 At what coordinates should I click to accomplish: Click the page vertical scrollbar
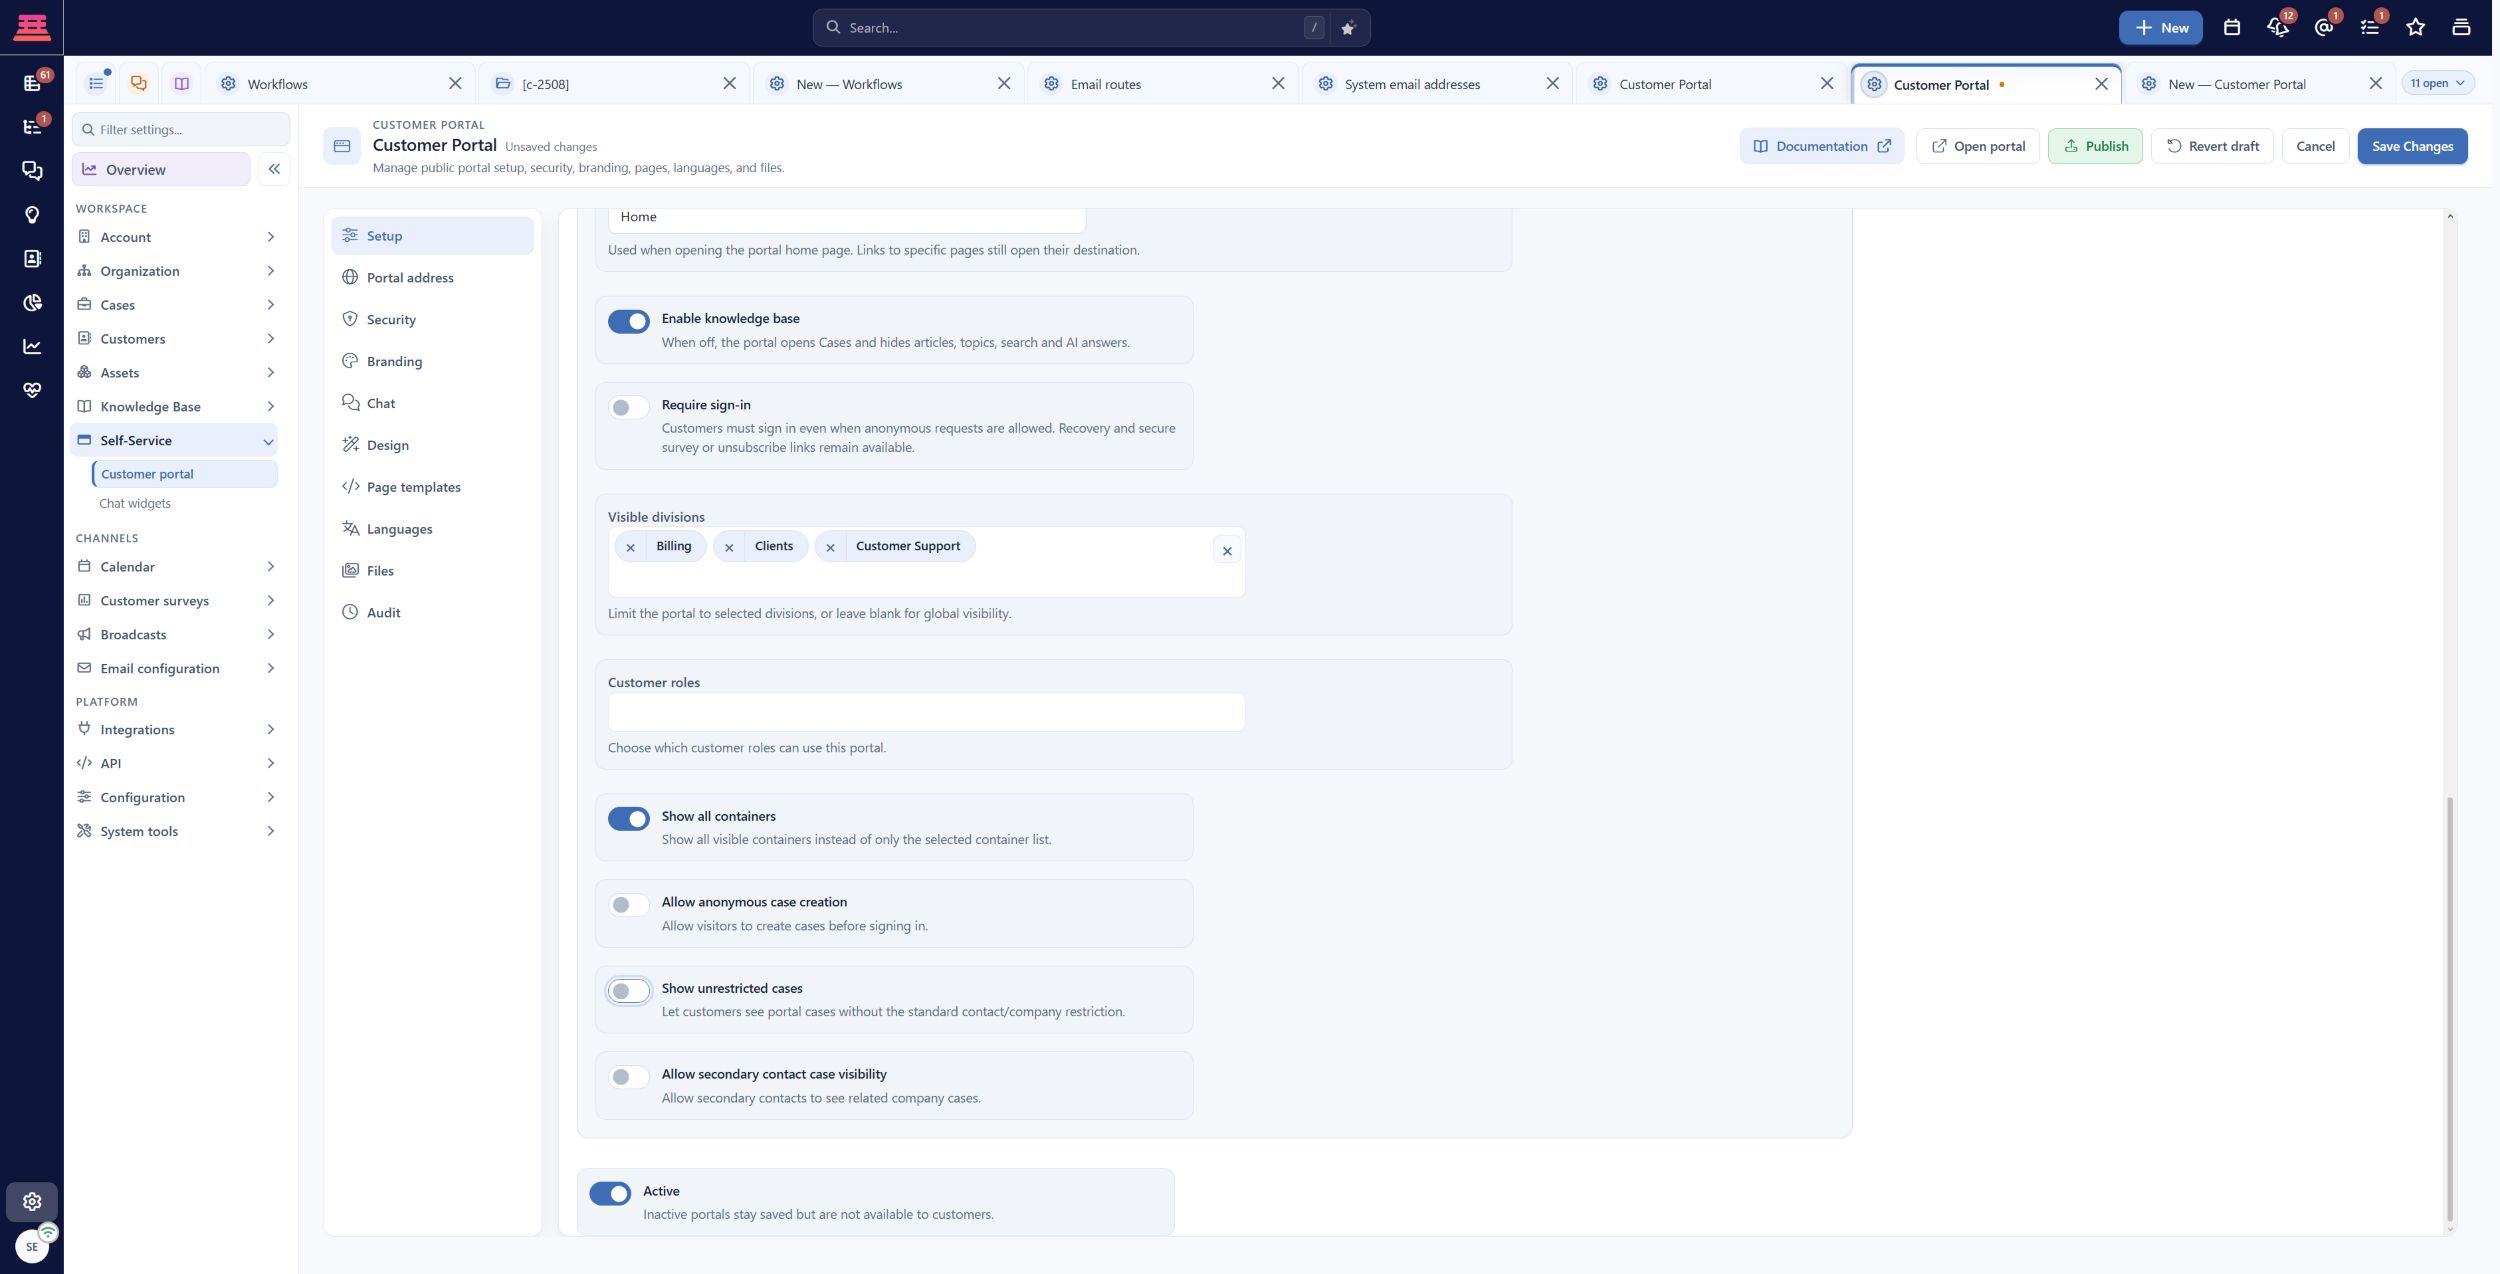[x=2449, y=1010]
